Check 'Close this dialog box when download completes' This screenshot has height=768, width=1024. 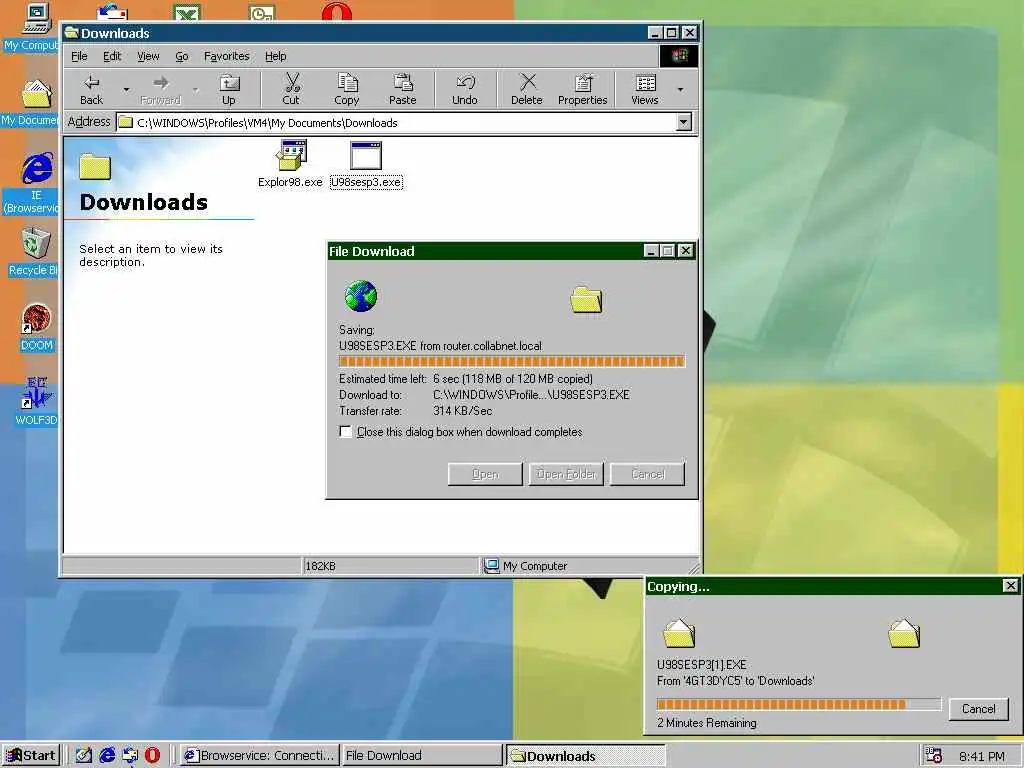(345, 432)
